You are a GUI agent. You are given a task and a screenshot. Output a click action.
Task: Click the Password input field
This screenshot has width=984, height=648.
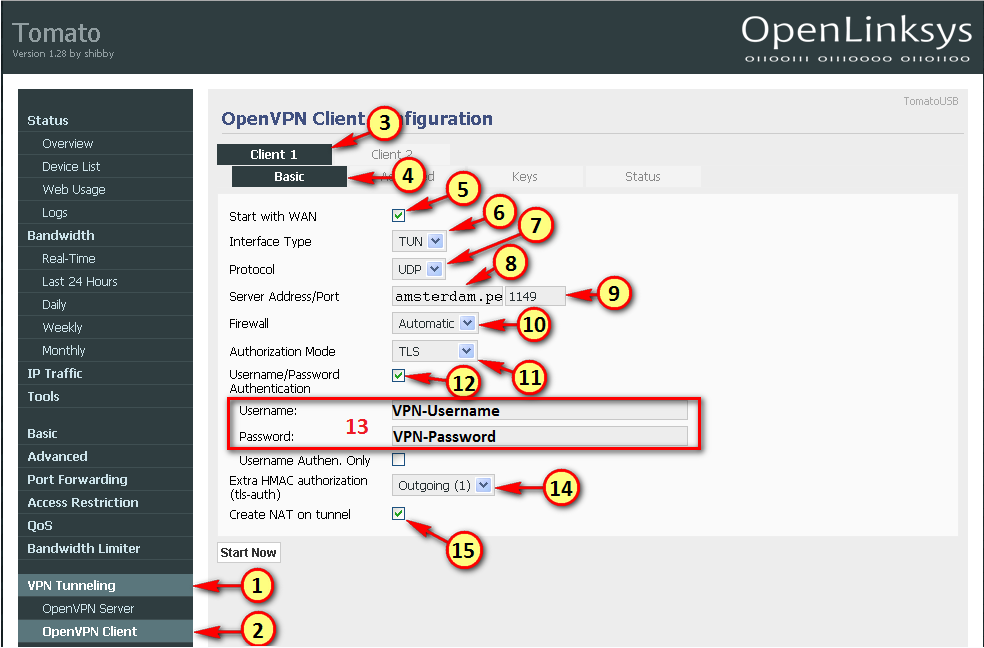point(540,437)
